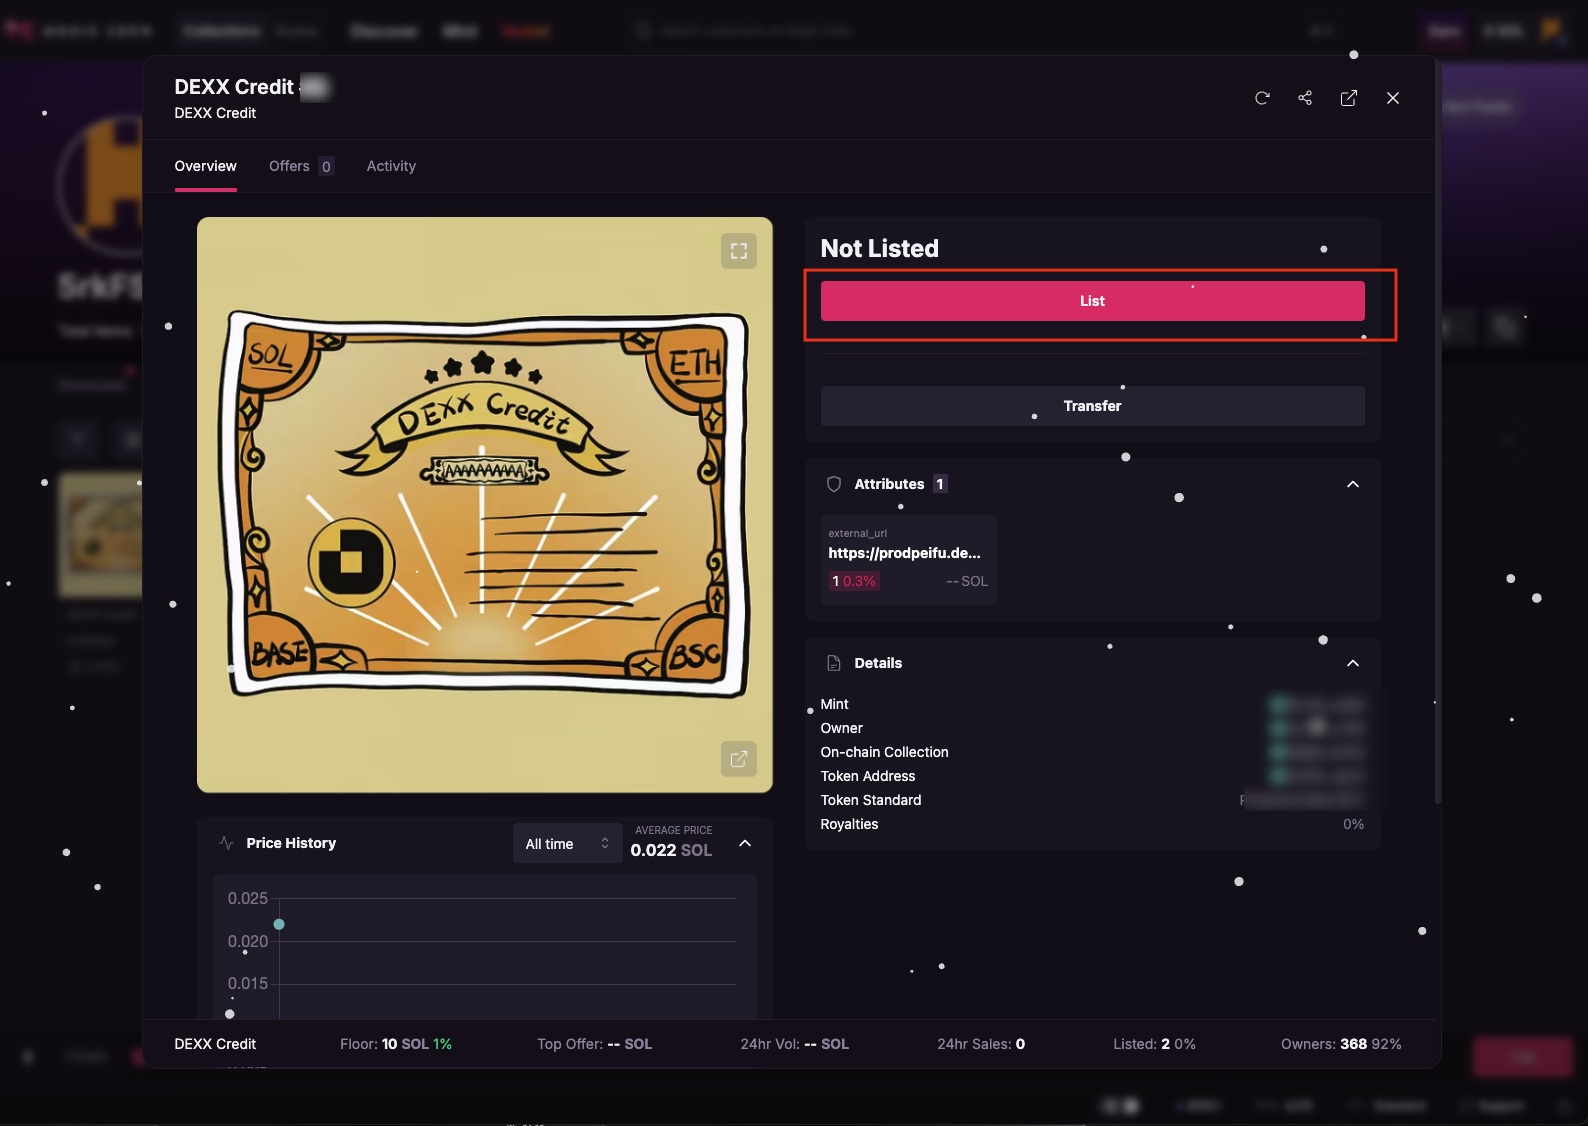1588x1126 pixels.
Task: Click the Floor: 10 SOL stat
Action: (x=396, y=1044)
